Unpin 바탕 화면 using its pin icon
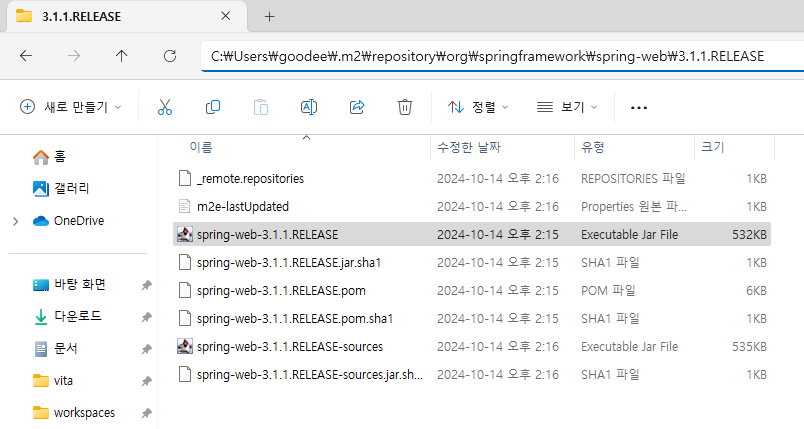This screenshot has height=429, width=804. tap(147, 285)
